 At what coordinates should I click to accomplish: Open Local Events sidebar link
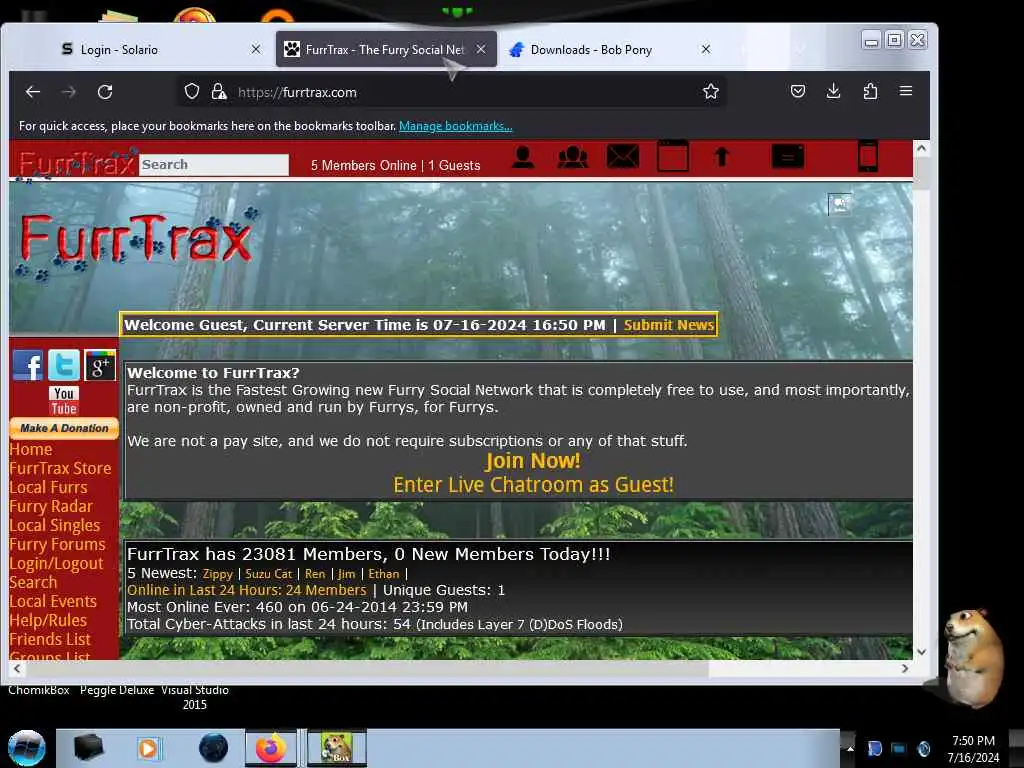pos(53,601)
